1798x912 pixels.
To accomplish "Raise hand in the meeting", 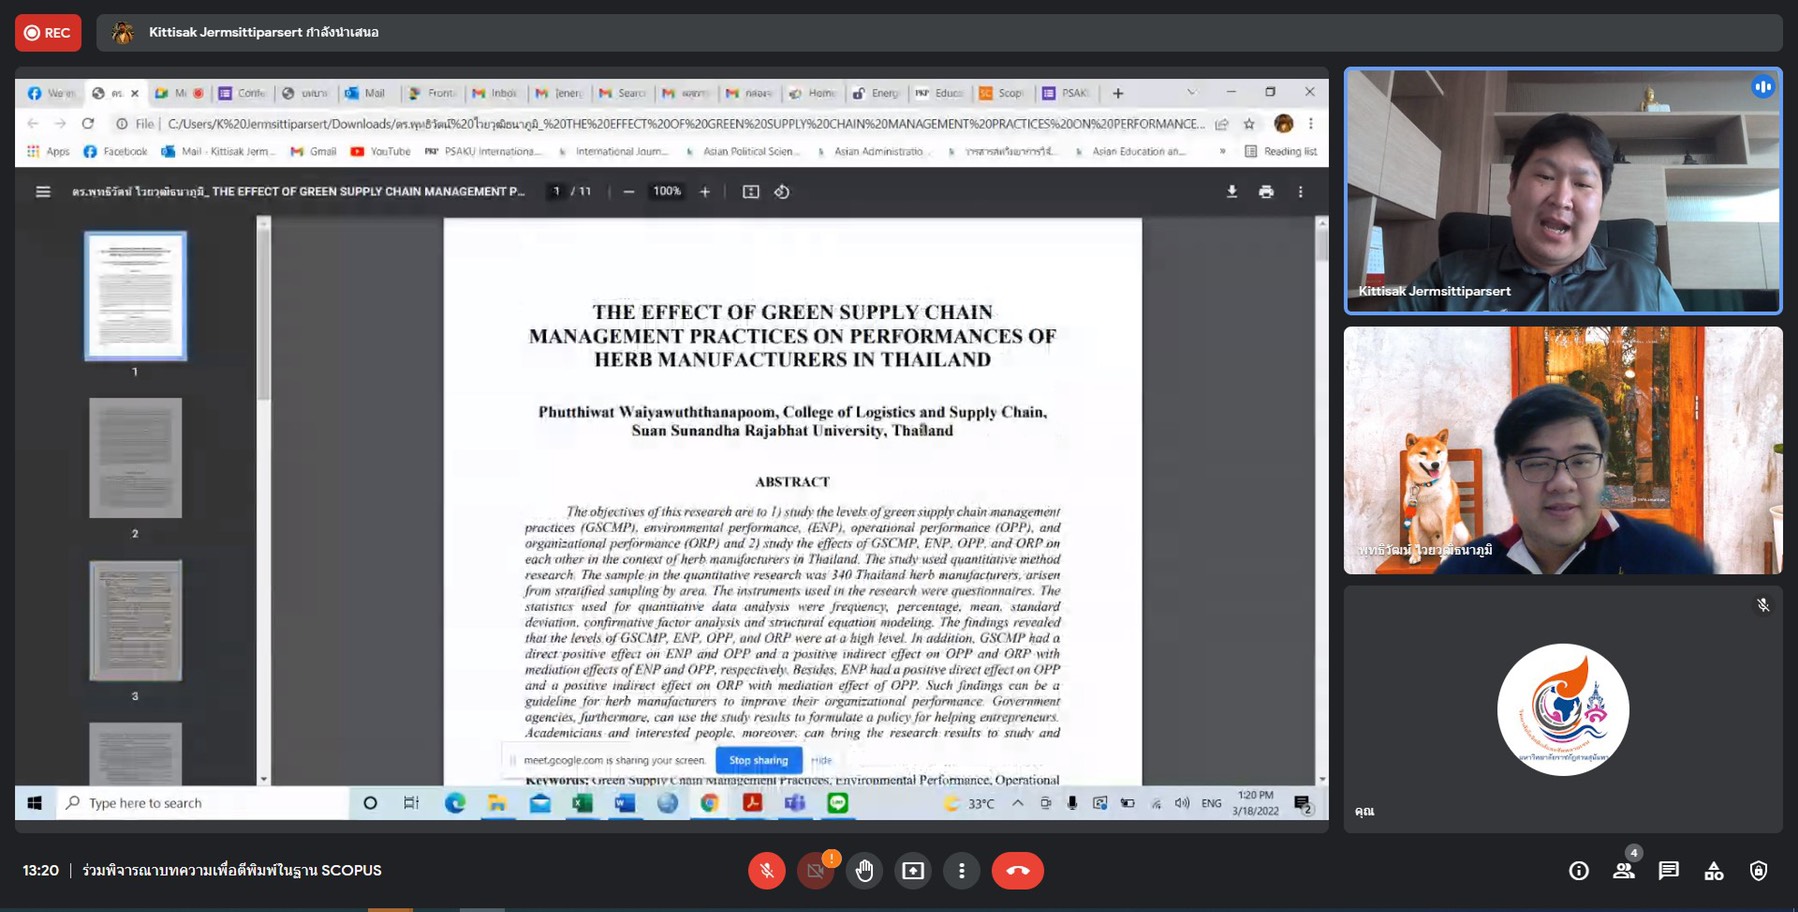I will click(865, 871).
